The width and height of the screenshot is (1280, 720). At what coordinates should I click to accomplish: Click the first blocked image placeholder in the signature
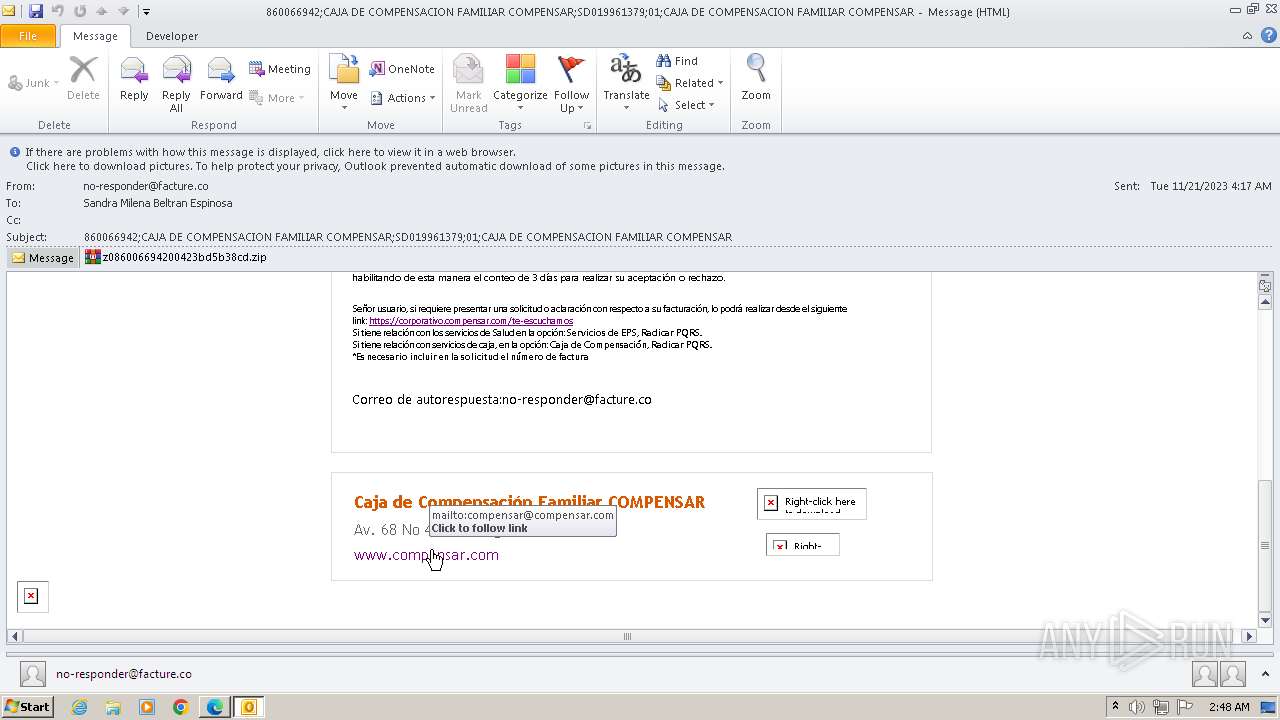811,503
